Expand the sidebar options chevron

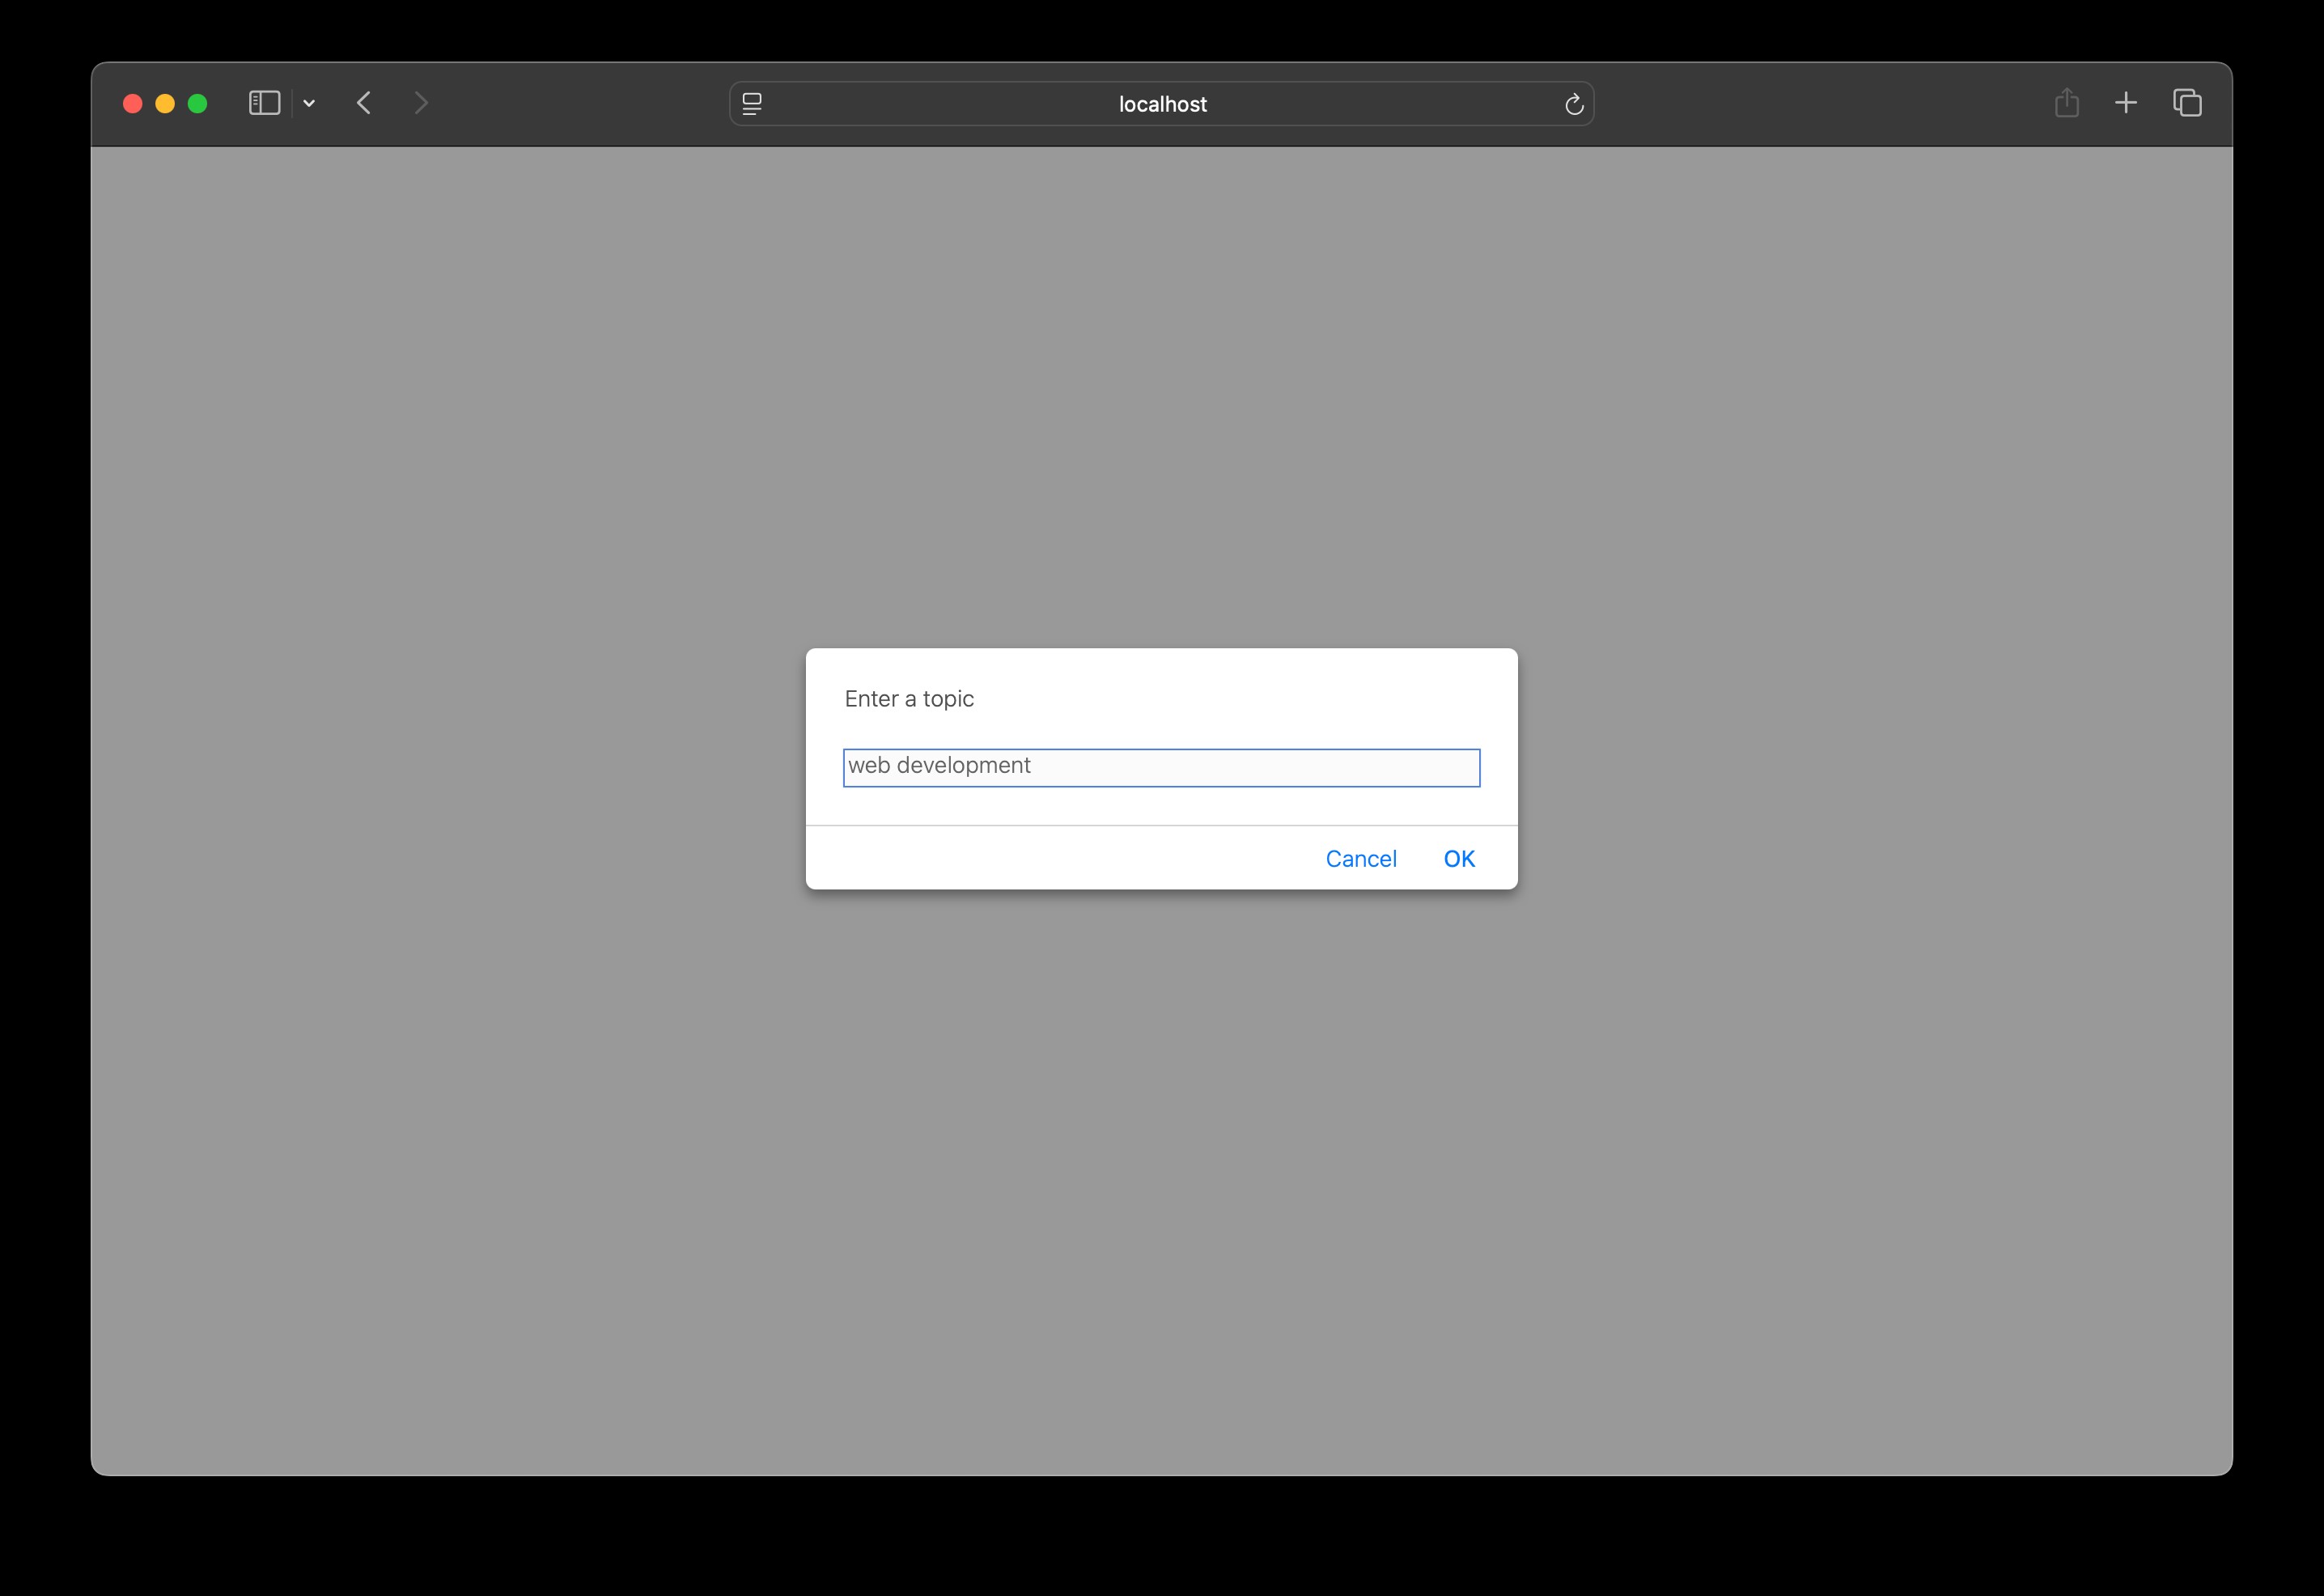(309, 103)
